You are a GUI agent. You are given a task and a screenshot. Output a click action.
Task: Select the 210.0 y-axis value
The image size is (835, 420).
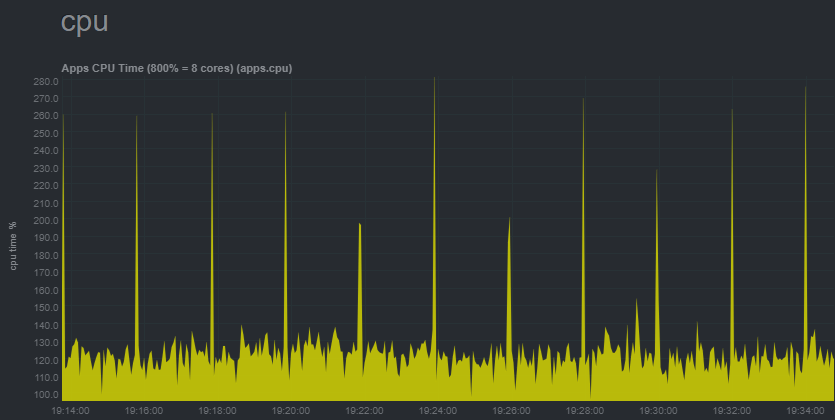coord(45,203)
